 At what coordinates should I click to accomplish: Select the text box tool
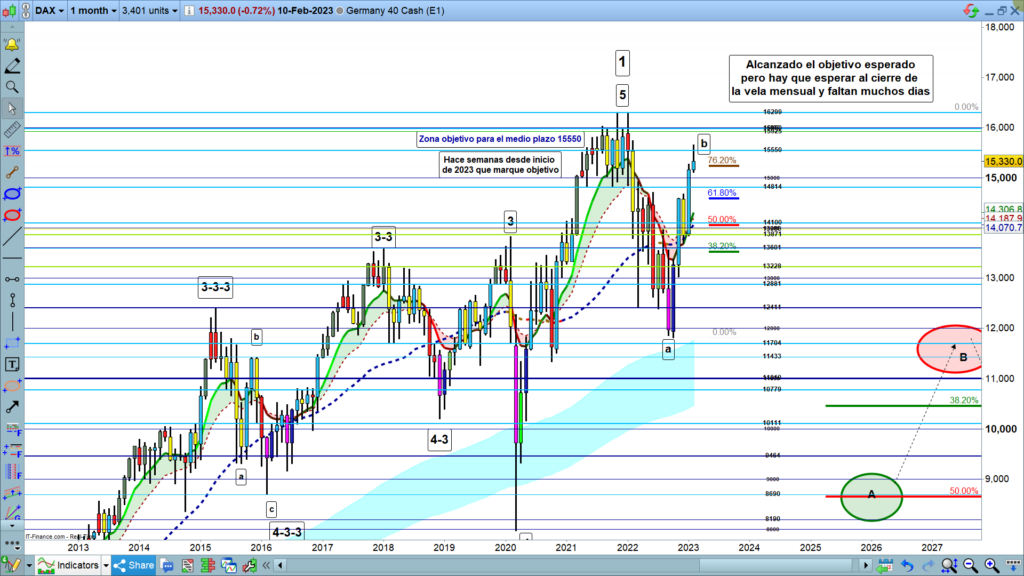pyautogui.click(x=12, y=364)
